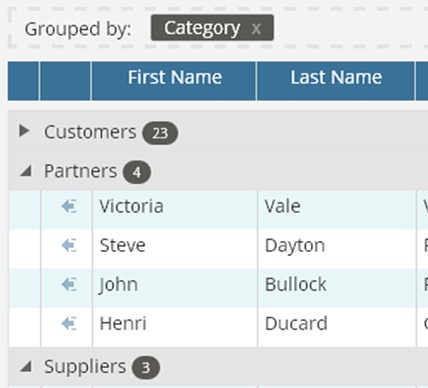428x388 pixels.
Task: Open Henri Ducard's record arrow icon
Action: pyautogui.click(x=69, y=324)
